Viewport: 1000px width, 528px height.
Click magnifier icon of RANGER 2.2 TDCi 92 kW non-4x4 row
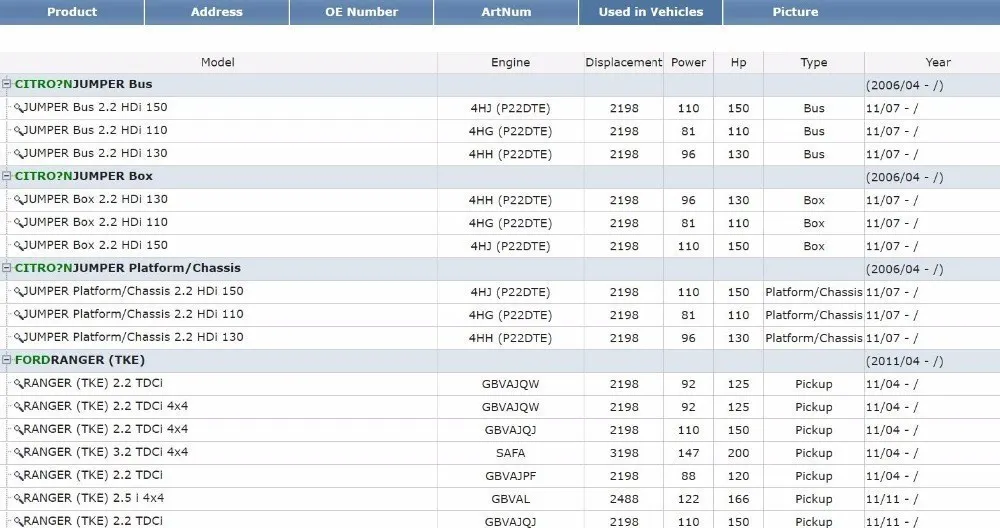click(x=18, y=383)
